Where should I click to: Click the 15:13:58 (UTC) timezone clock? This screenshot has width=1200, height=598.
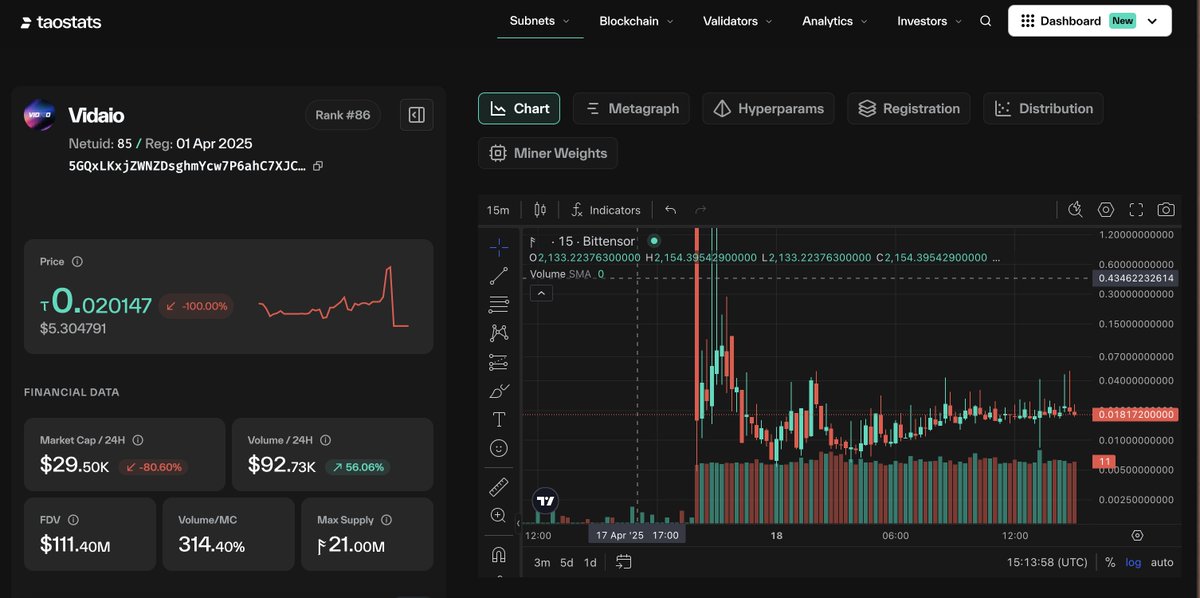(x=1047, y=562)
